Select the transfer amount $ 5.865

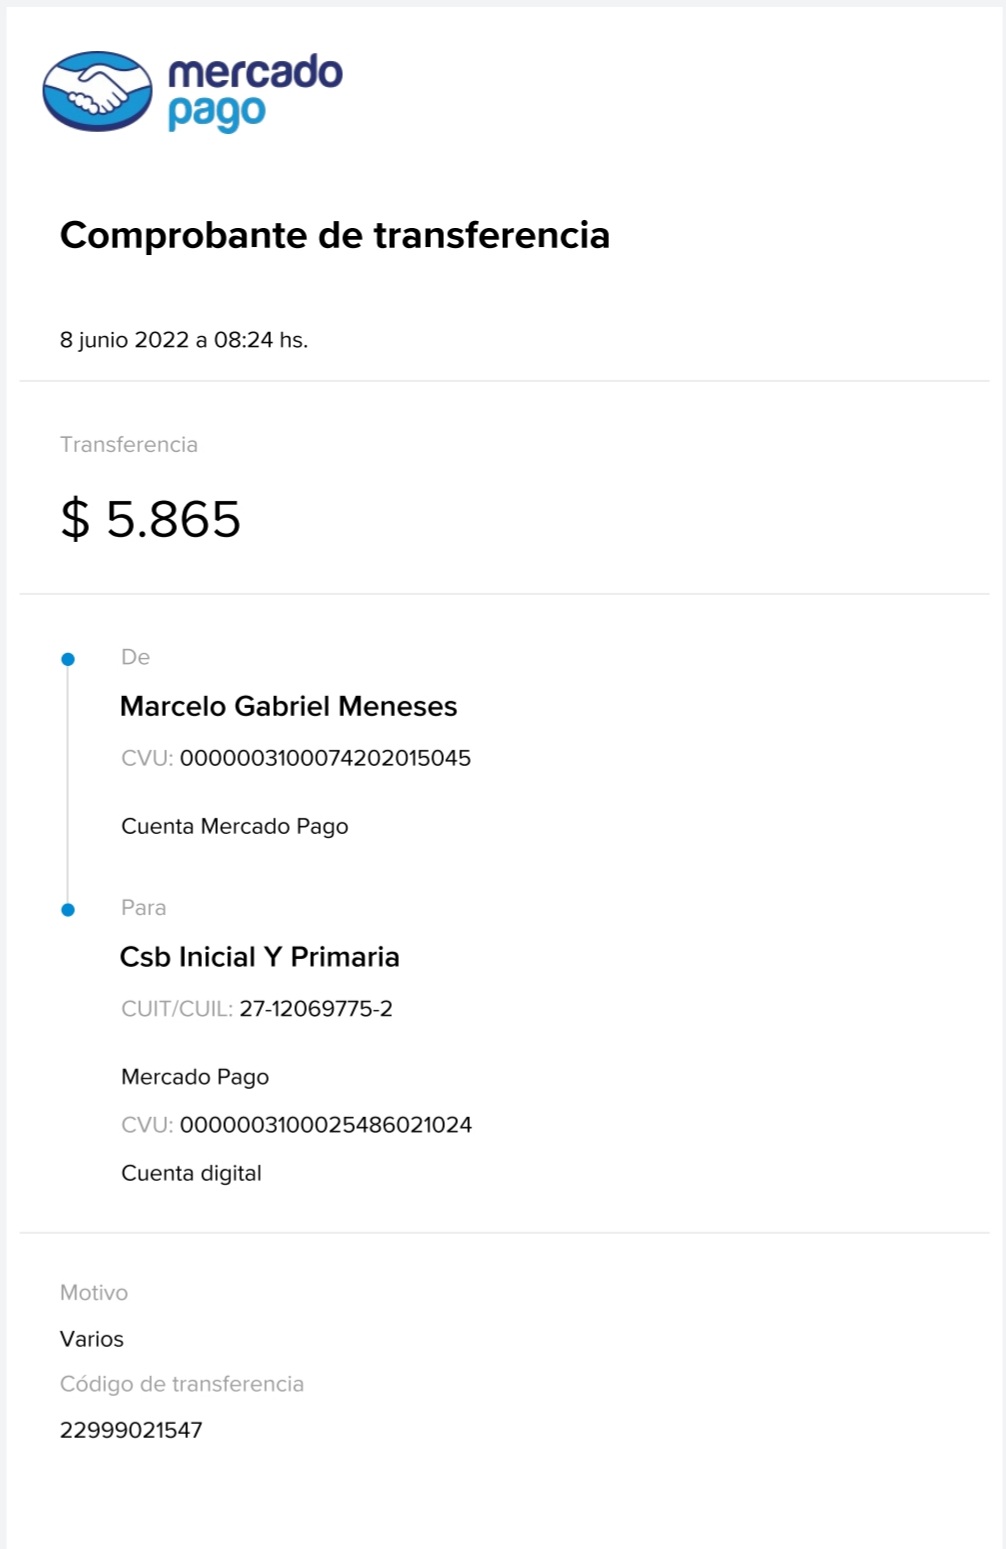(150, 519)
